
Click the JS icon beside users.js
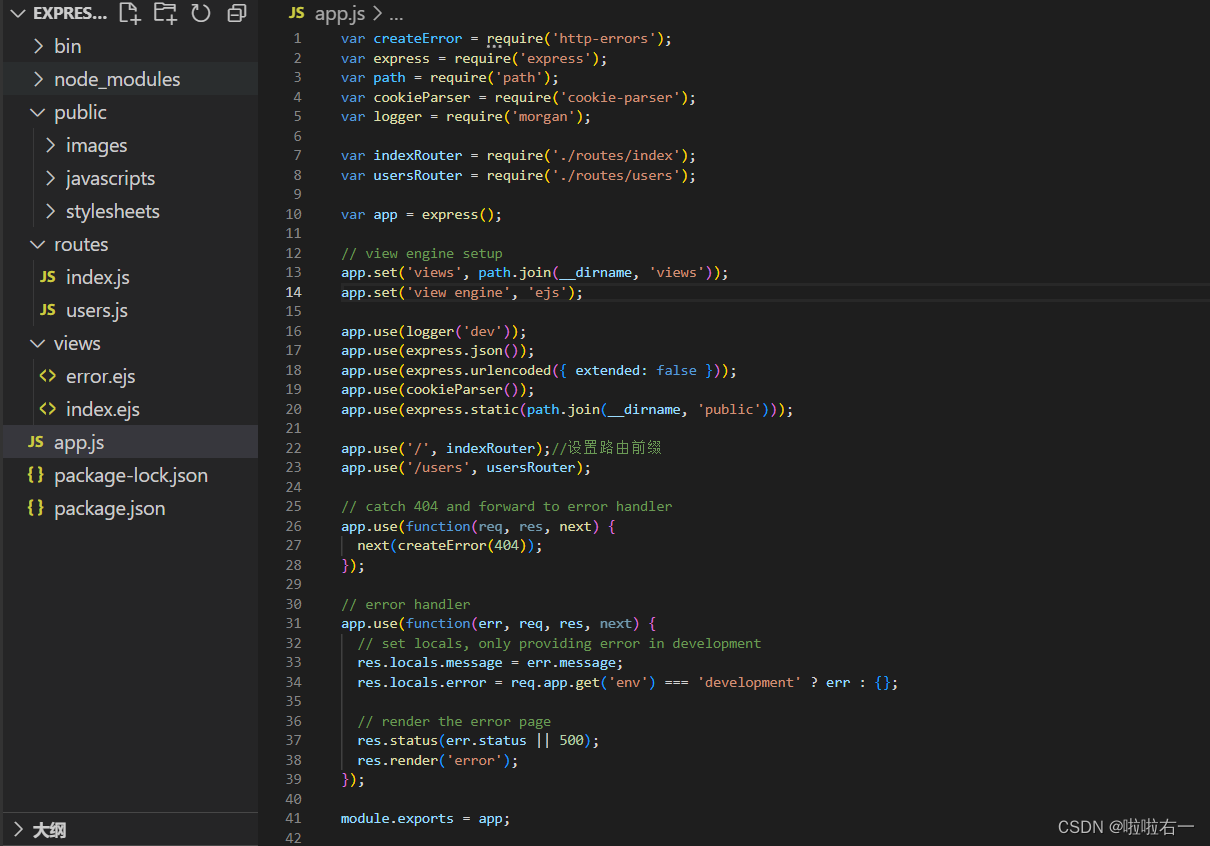47,310
